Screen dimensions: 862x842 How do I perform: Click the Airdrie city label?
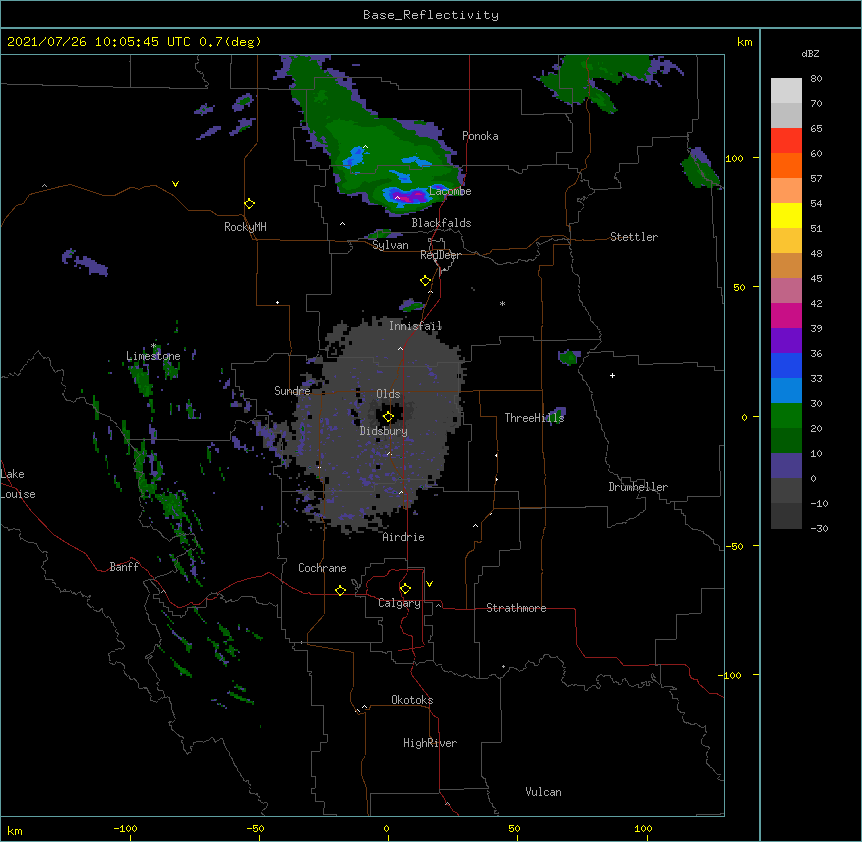click(403, 537)
